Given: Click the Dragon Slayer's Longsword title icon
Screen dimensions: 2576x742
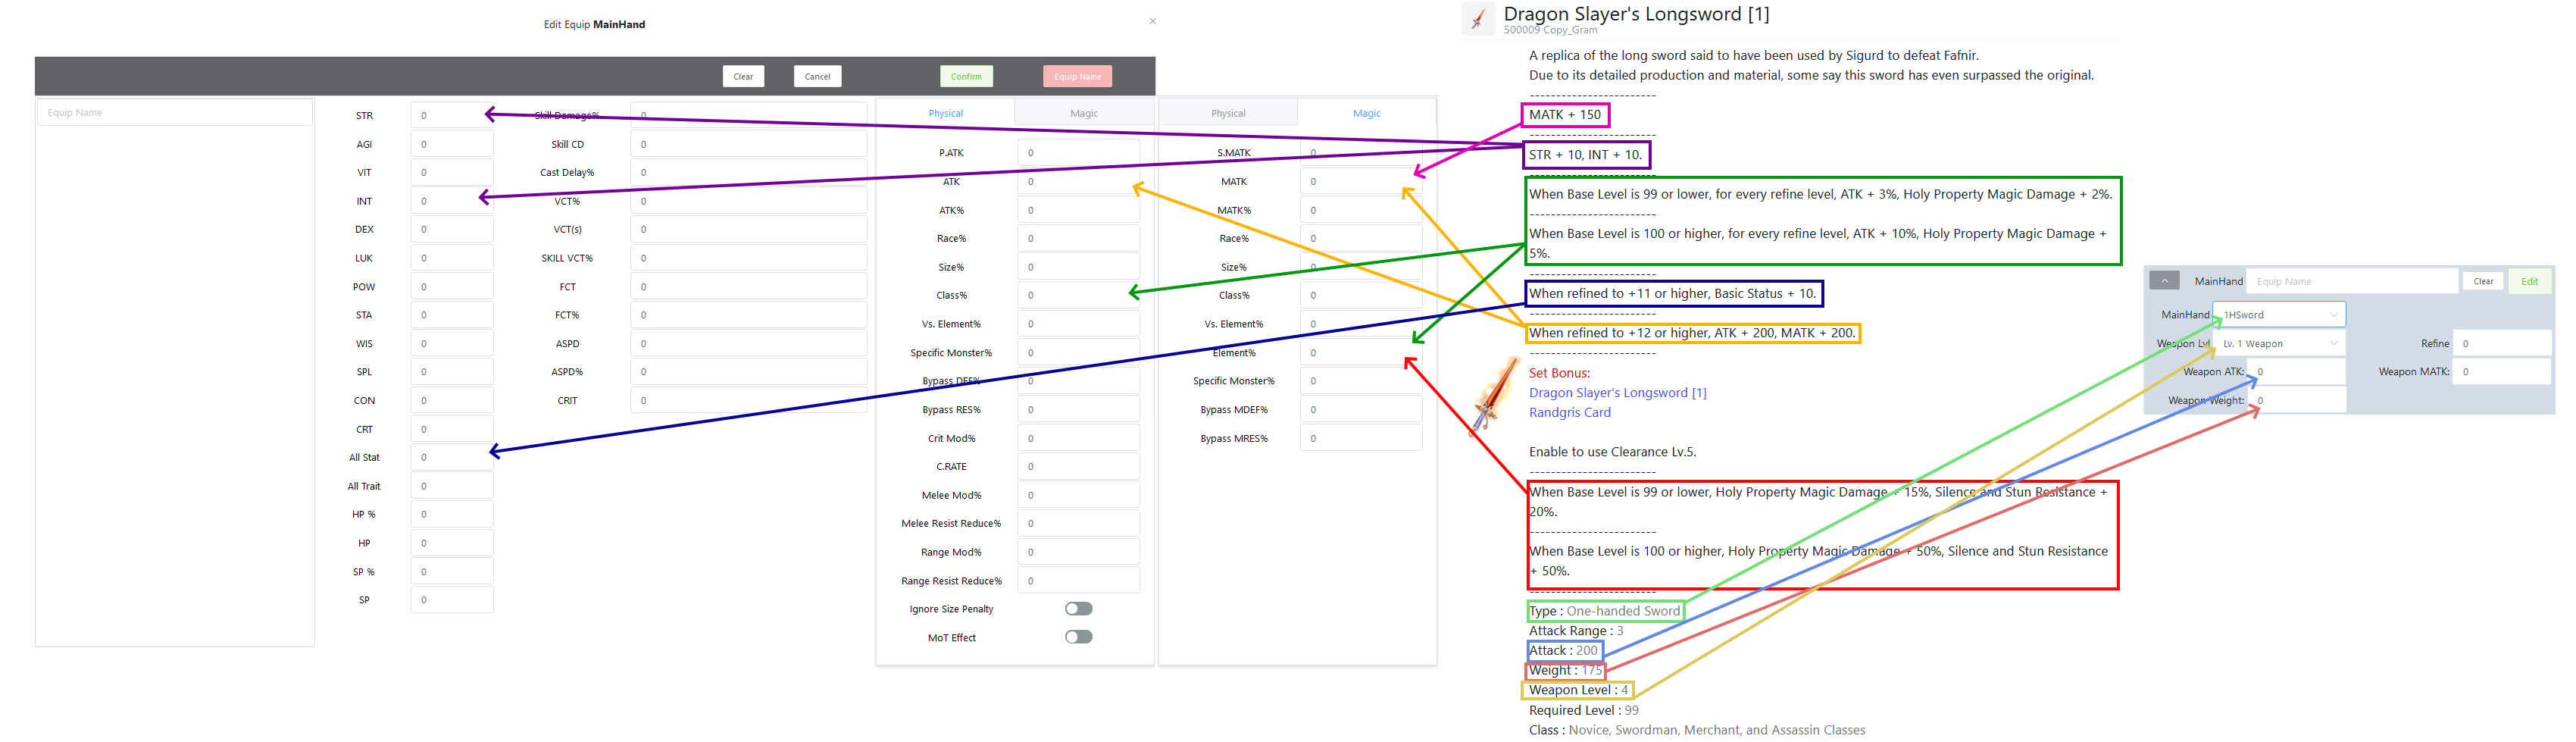Looking at the screenshot, I should point(1477,19).
